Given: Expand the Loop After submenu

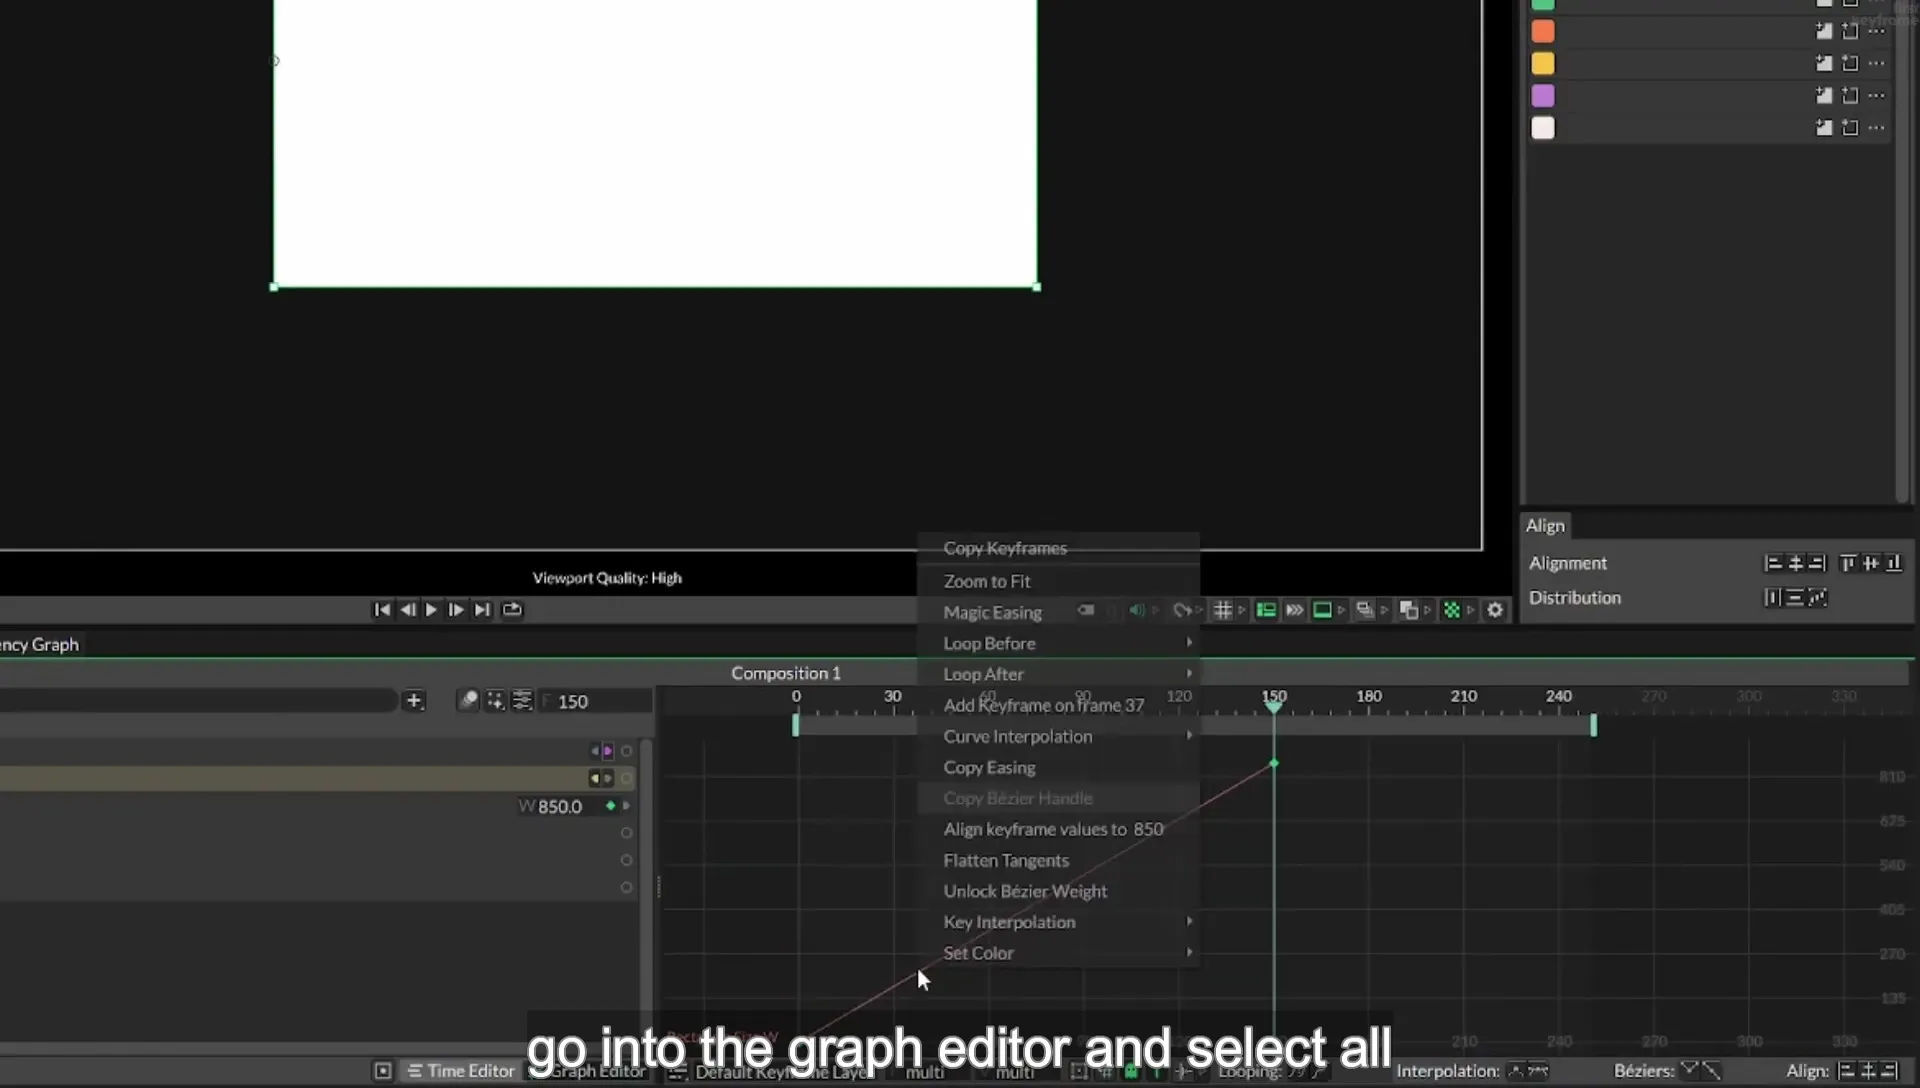Looking at the screenshot, I should coord(1058,674).
